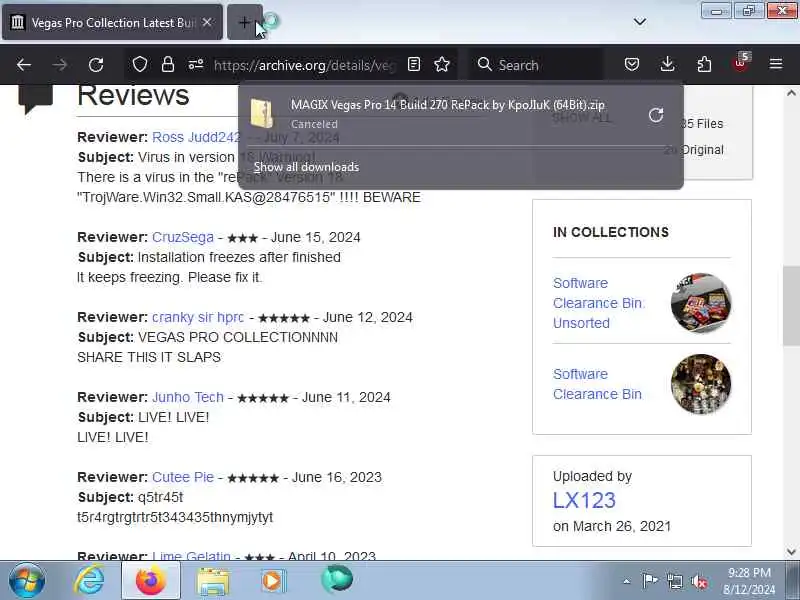
Task: Open reviewer Junho Tech profile link
Action: tap(188, 397)
